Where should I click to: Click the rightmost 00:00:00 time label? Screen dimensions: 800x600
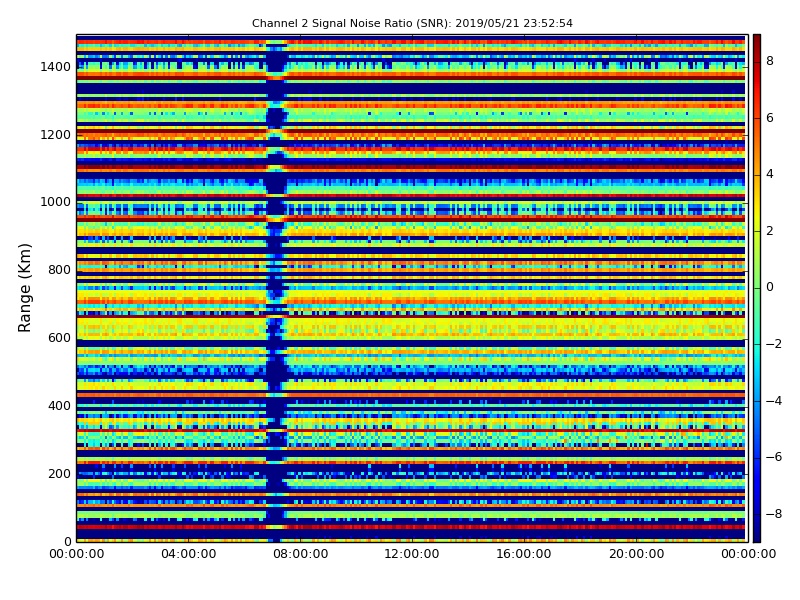(748, 554)
